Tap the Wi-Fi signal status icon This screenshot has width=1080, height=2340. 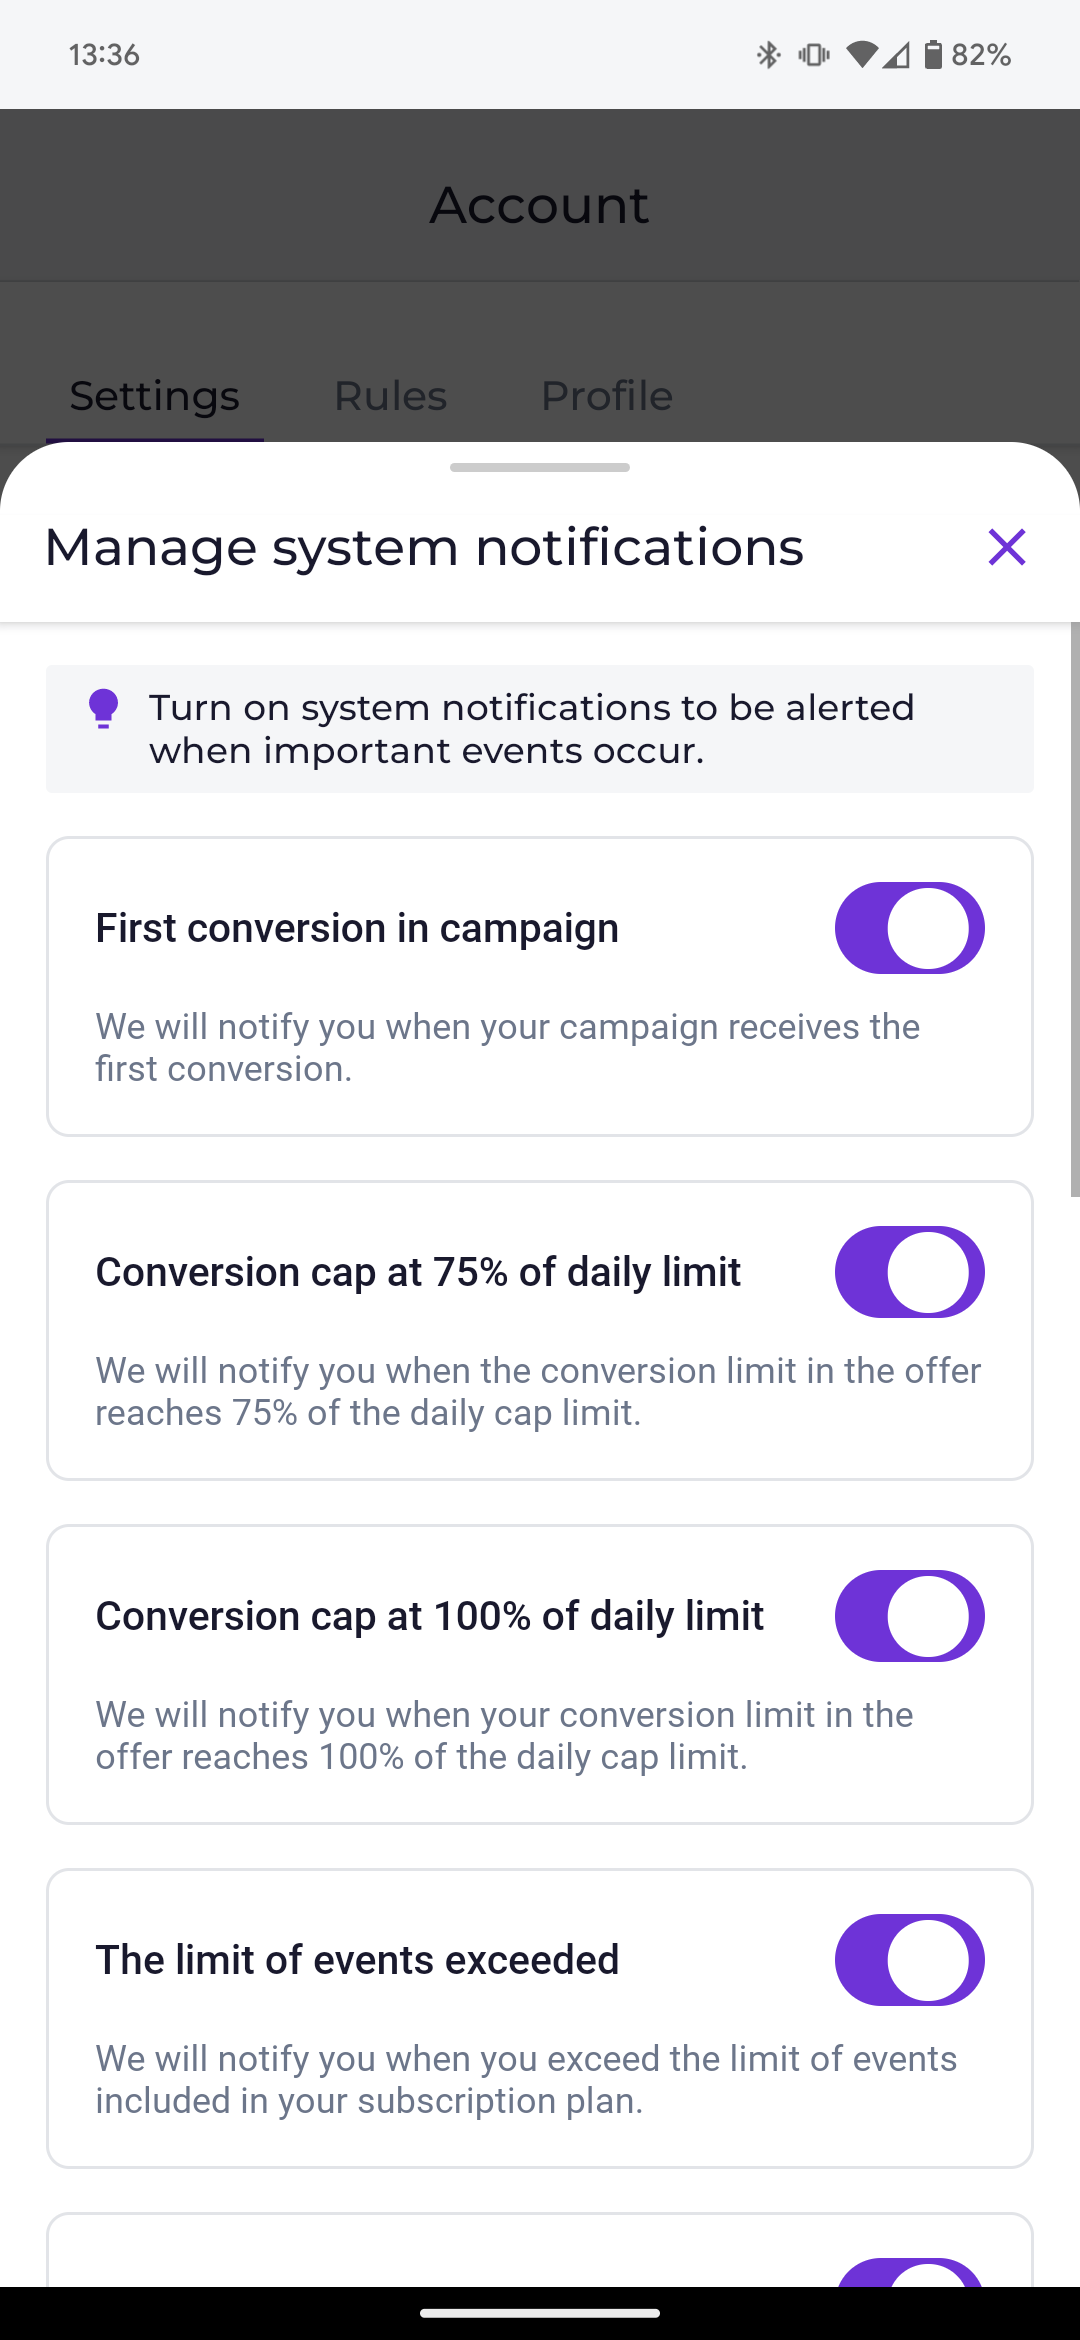pyautogui.click(x=861, y=55)
